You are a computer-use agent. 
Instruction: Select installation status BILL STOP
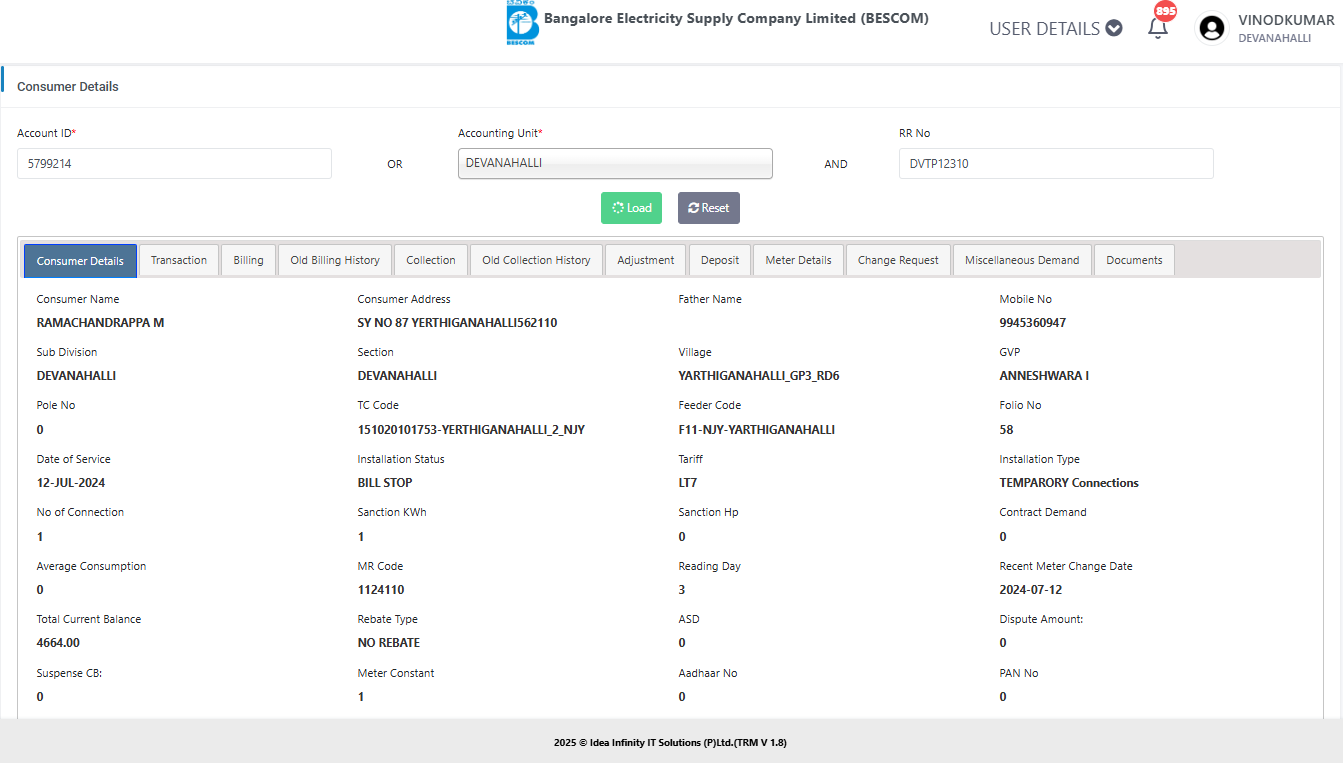click(x=385, y=483)
